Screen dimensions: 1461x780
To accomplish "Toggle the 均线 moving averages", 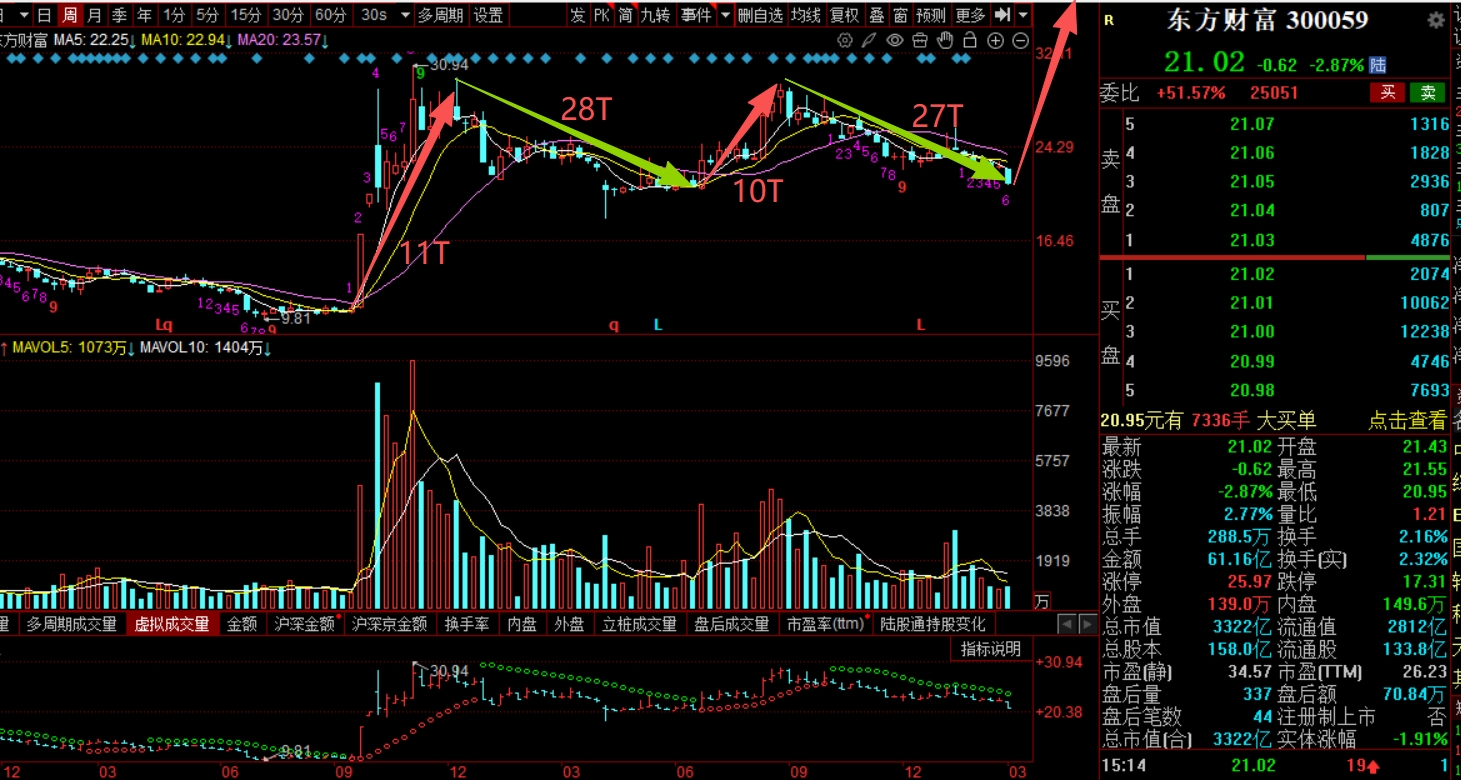I will point(805,15).
